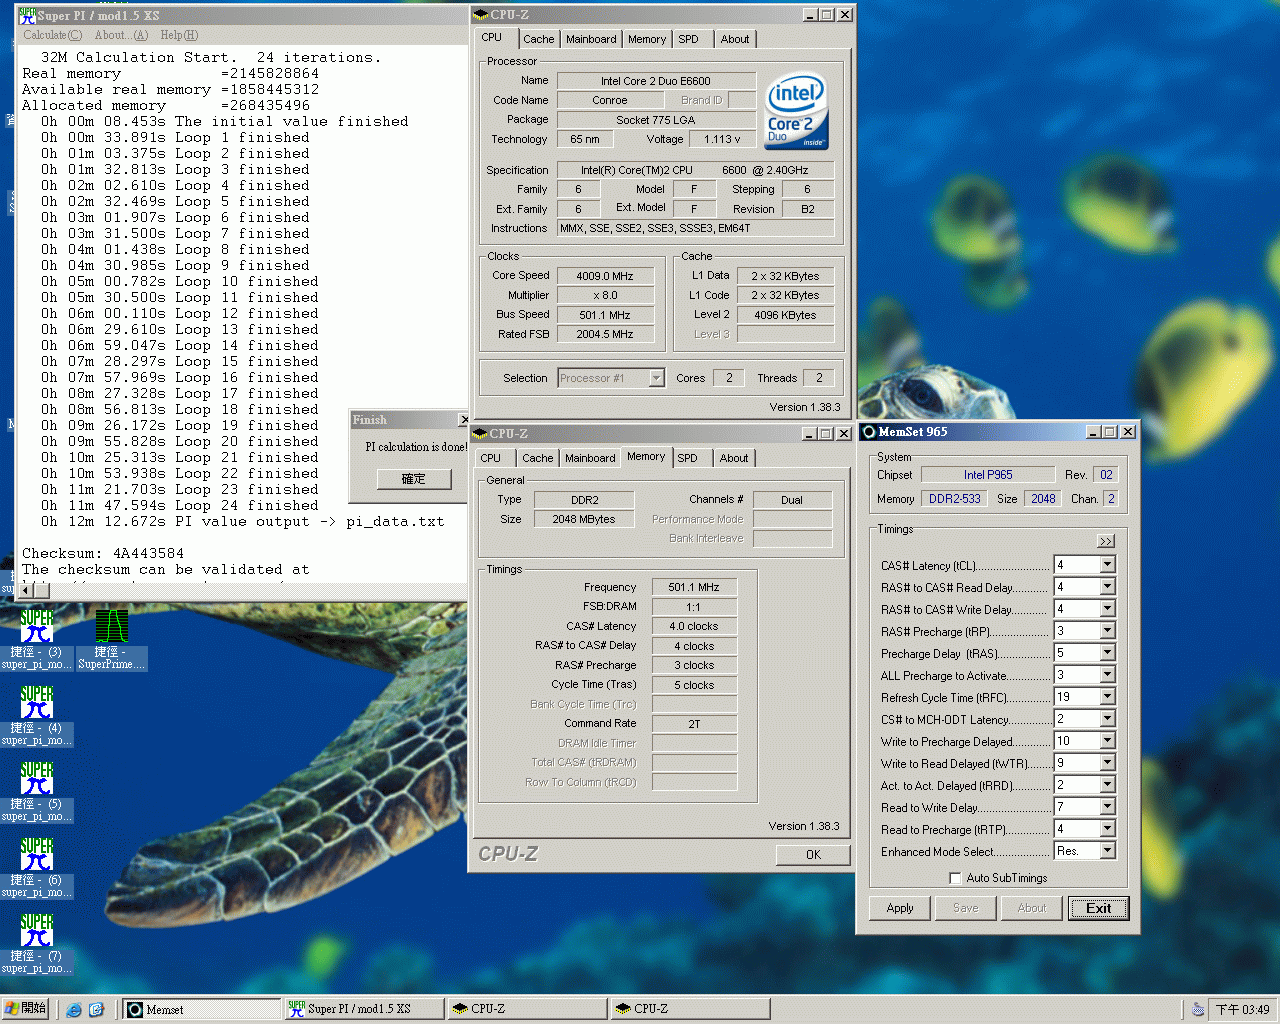Open RAS# to CAS# Read Delay dropdown
The height and width of the screenshot is (1024, 1280).
point(1107,587)
